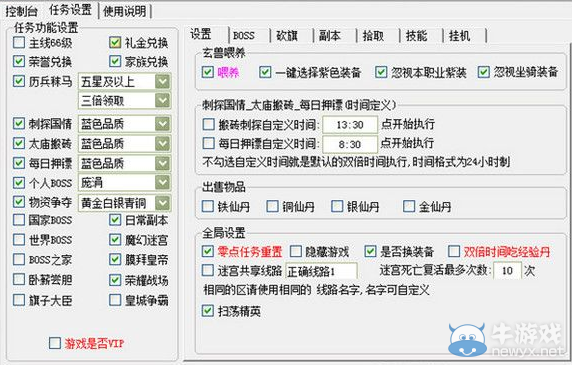Viewport: 572px width, 365px height.
Task: Click the 13:30 time input field
Action: point(350,125)
